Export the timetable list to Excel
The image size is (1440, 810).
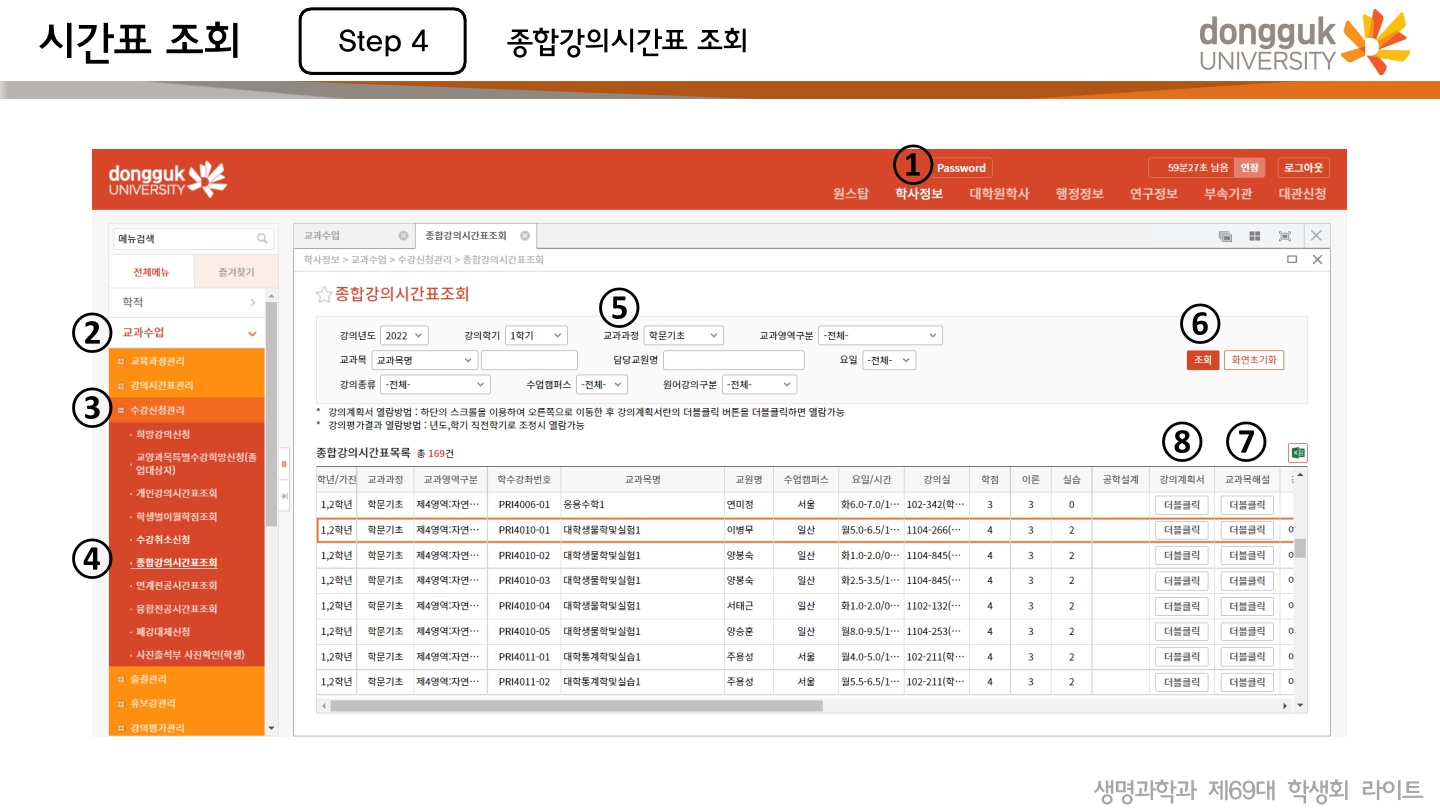point(1298,453)
